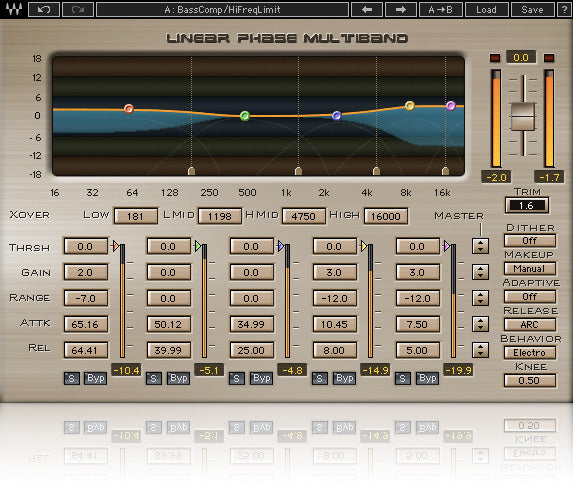Bypass the first band

coord(96,379)
